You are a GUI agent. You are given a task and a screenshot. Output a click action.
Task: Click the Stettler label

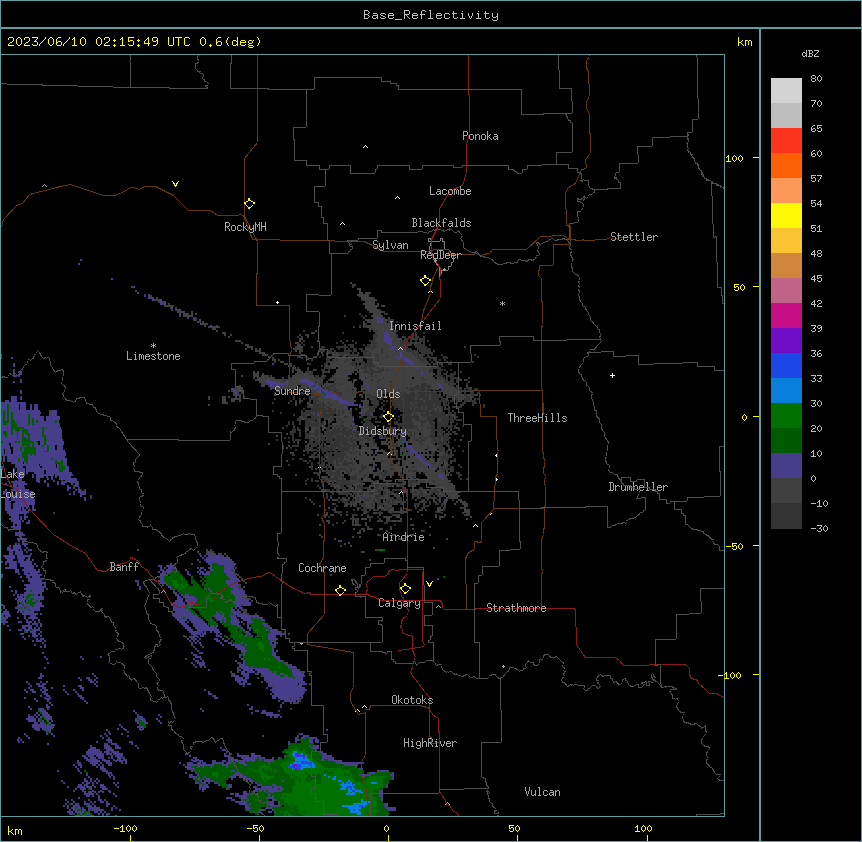tap(634, 237)
